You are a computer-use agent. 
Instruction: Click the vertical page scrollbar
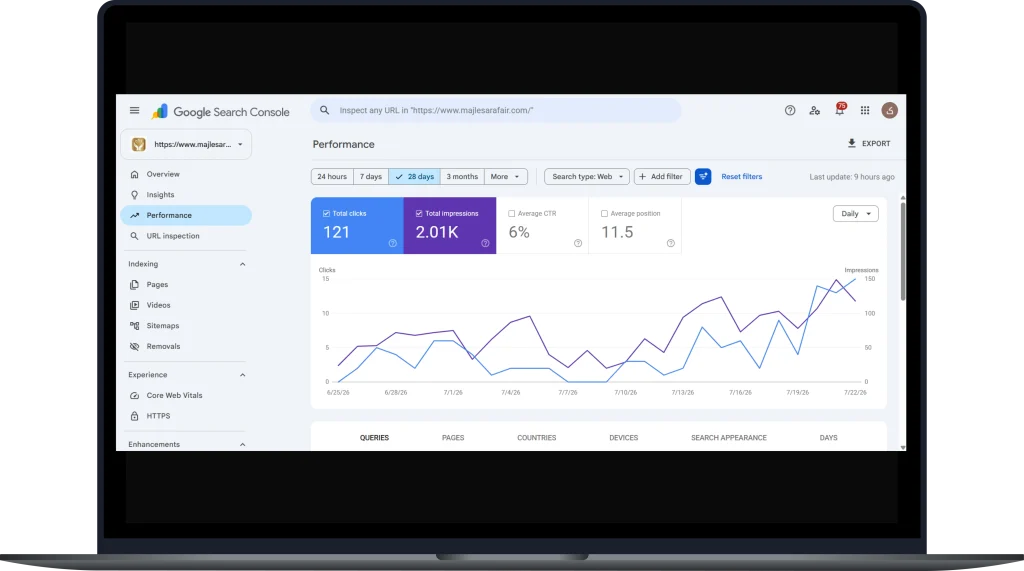[x=903, y=252]
